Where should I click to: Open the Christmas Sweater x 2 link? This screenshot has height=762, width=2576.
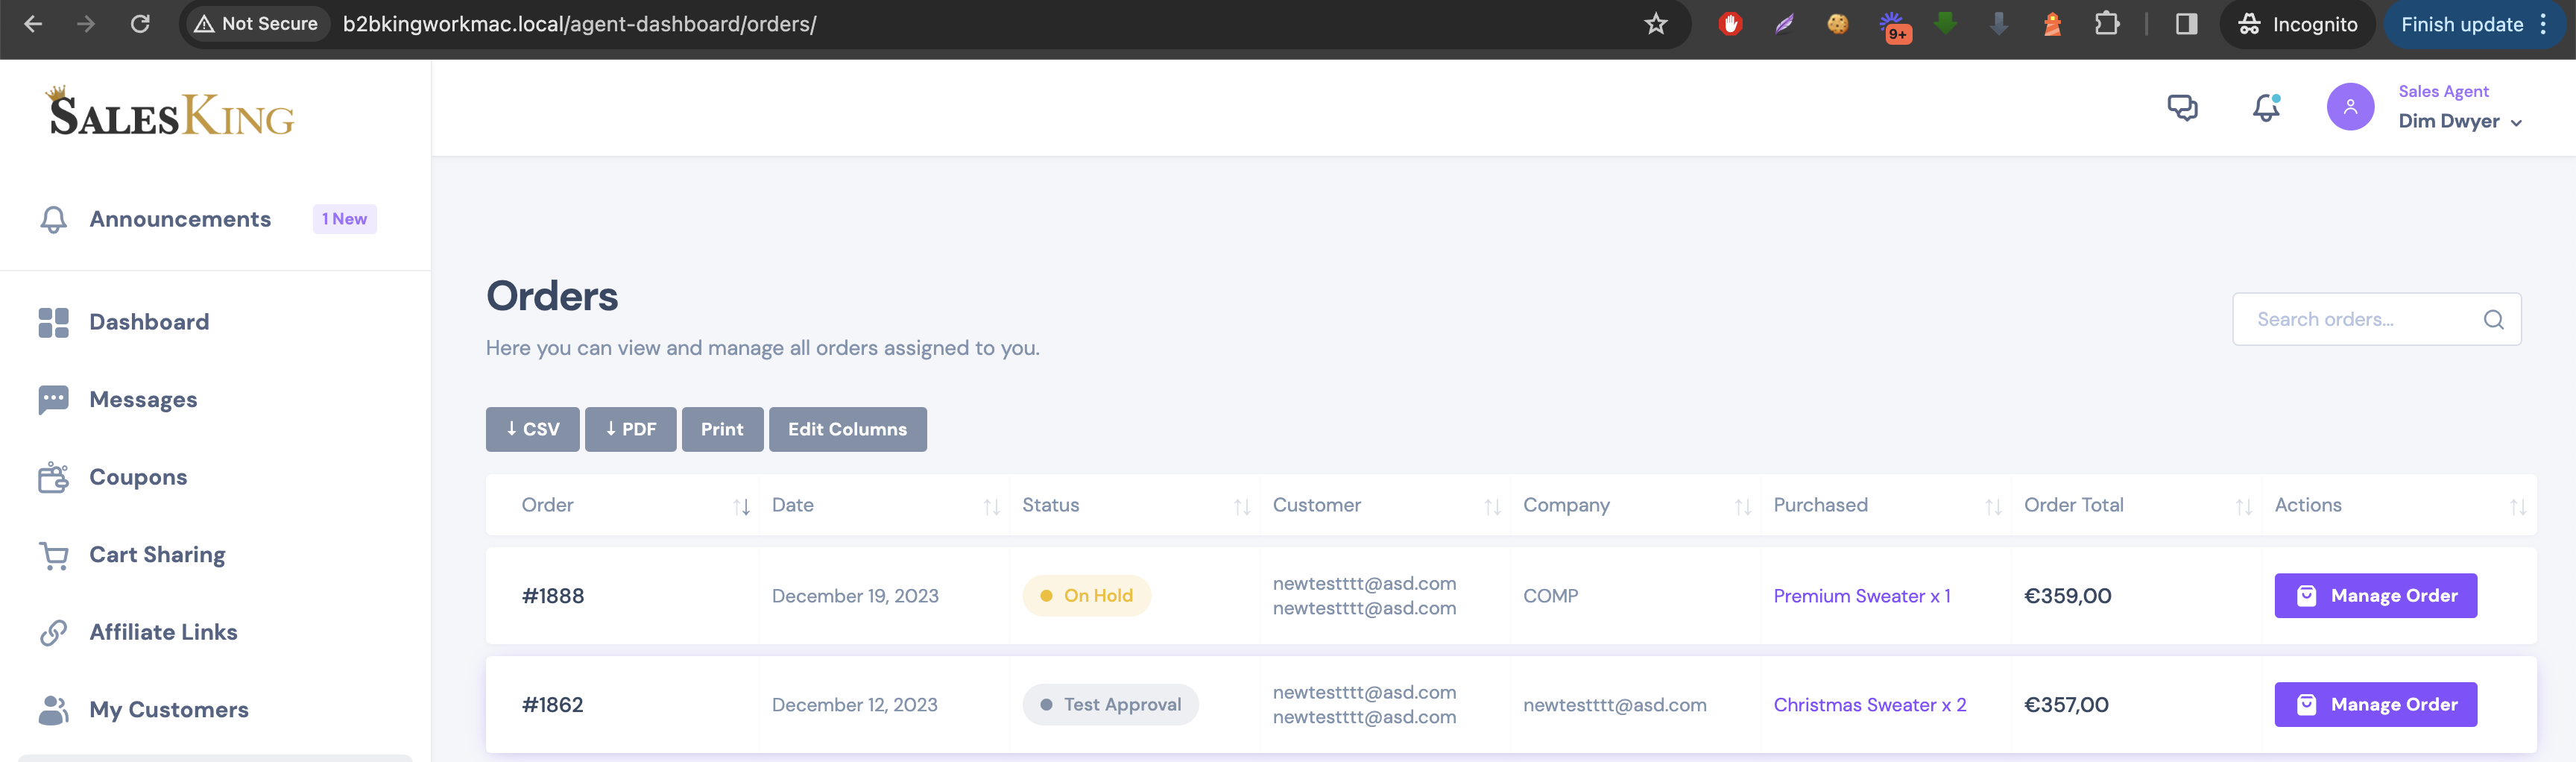[1869, 705]
